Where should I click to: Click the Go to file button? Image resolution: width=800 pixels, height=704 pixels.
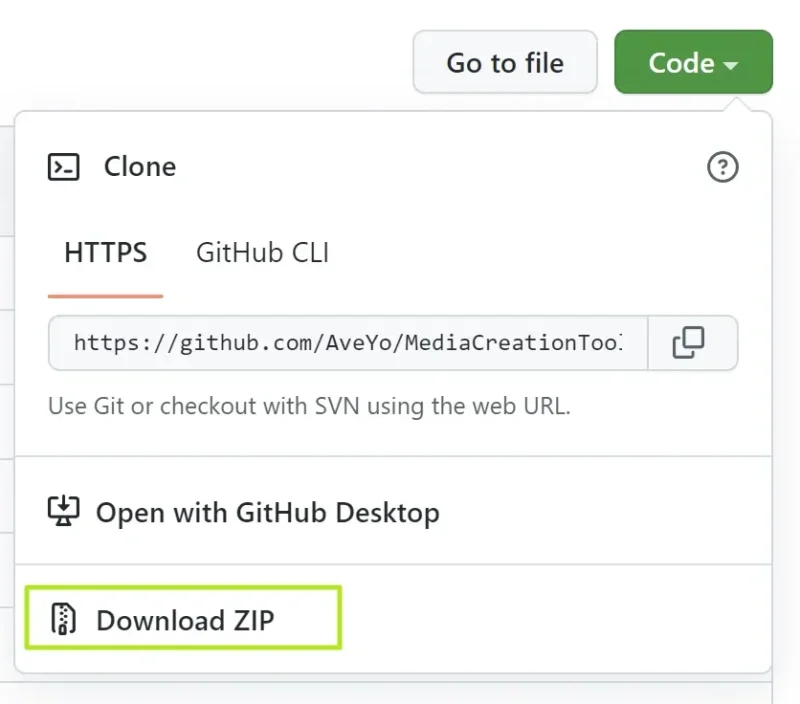[505, 63]
